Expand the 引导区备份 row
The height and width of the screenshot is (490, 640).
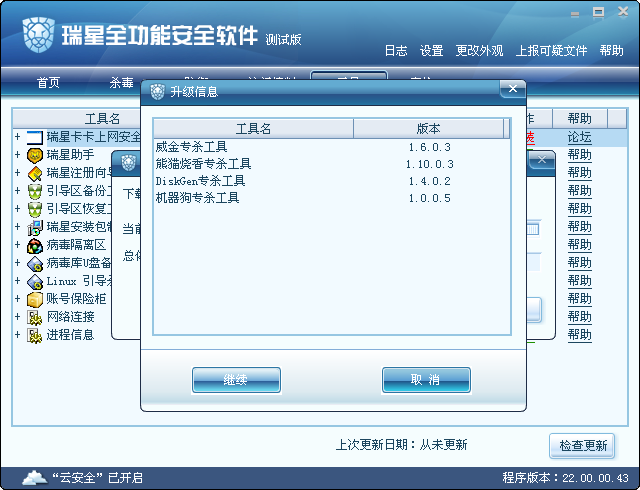point(18,190)
